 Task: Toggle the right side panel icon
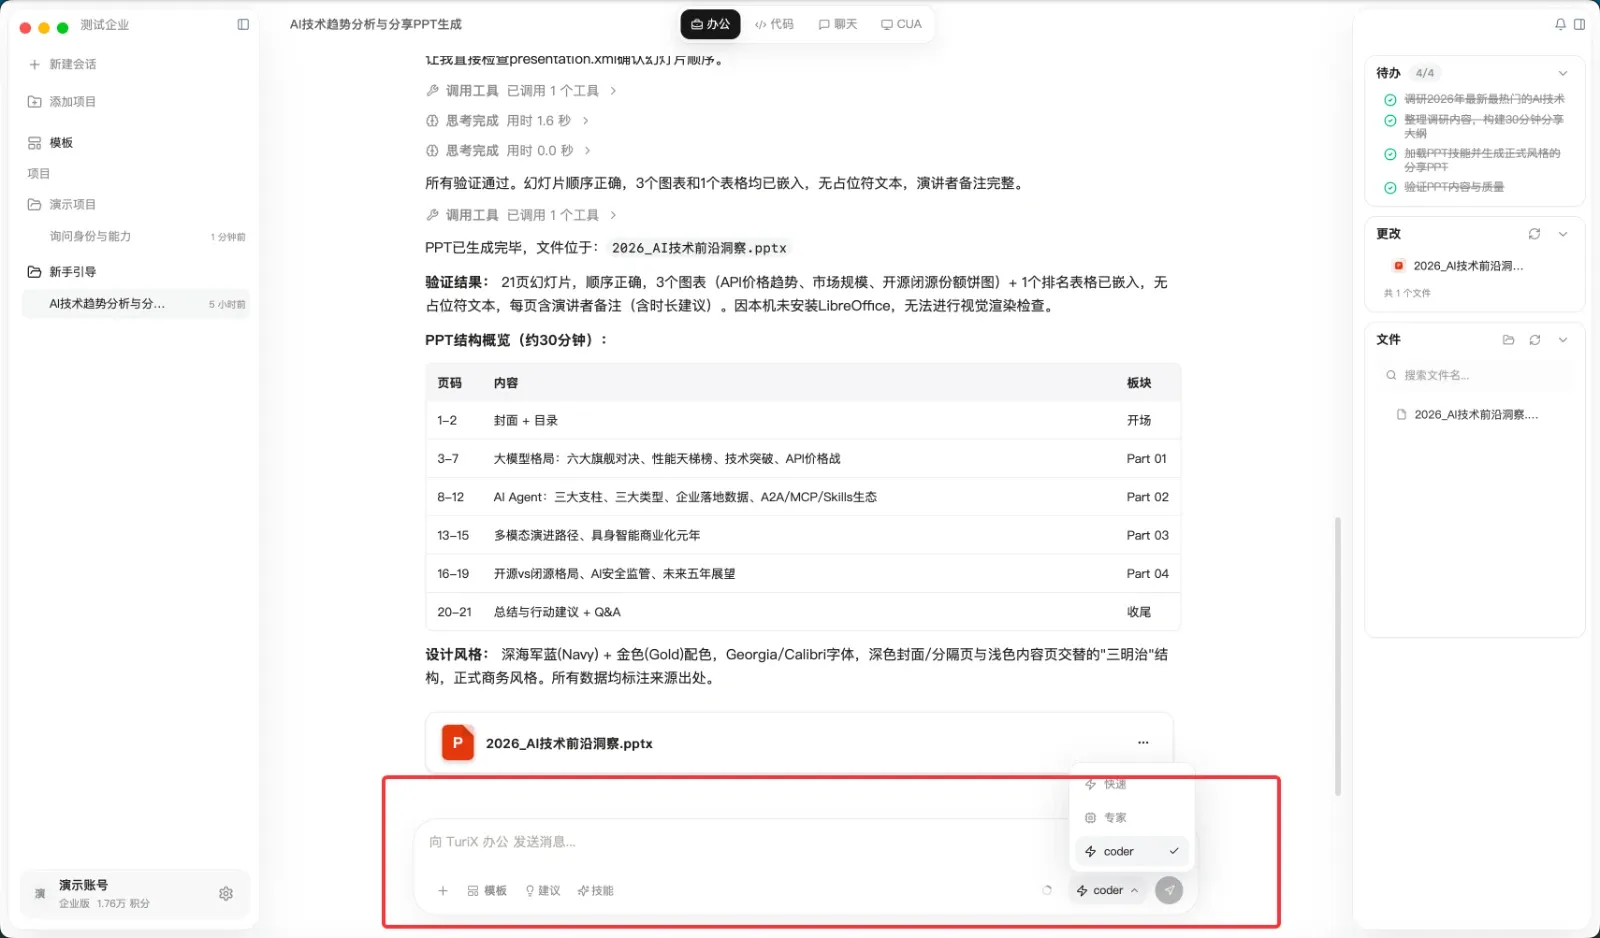(1580, 25)
